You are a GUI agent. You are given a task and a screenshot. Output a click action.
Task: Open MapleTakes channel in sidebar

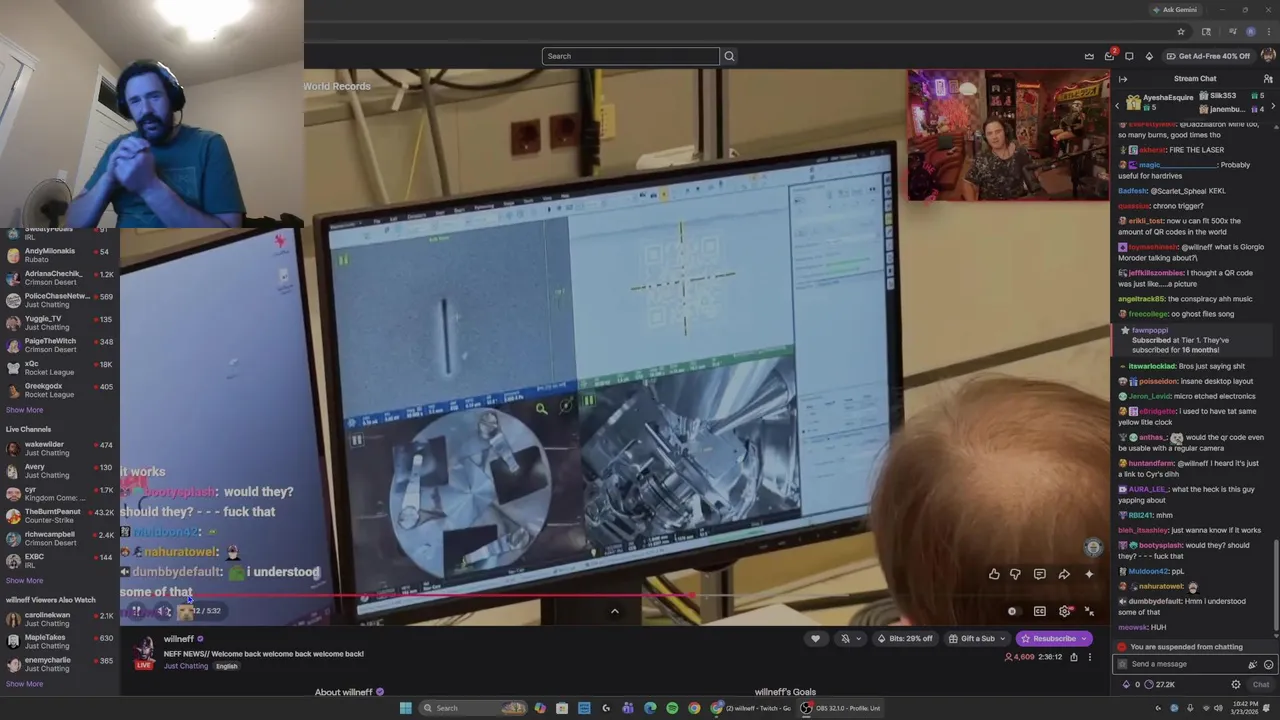pos(58,641)
